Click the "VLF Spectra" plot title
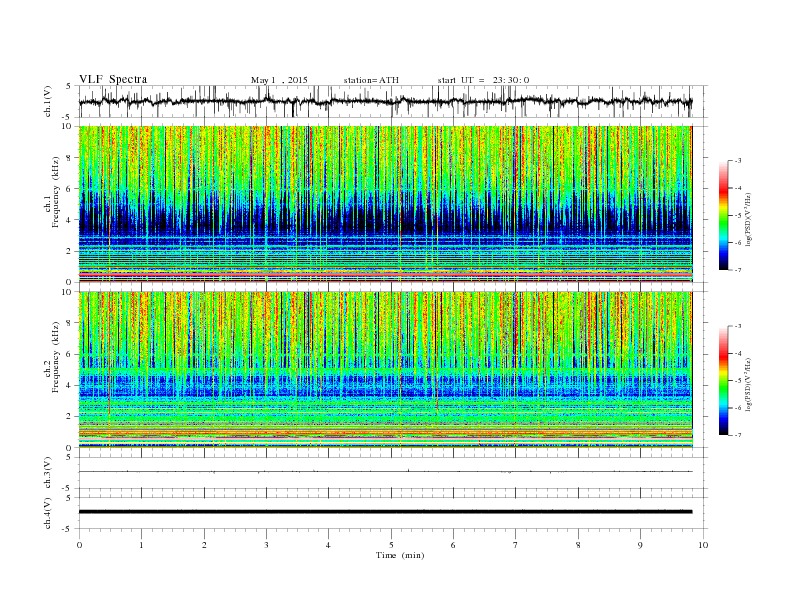 (113, 79)
